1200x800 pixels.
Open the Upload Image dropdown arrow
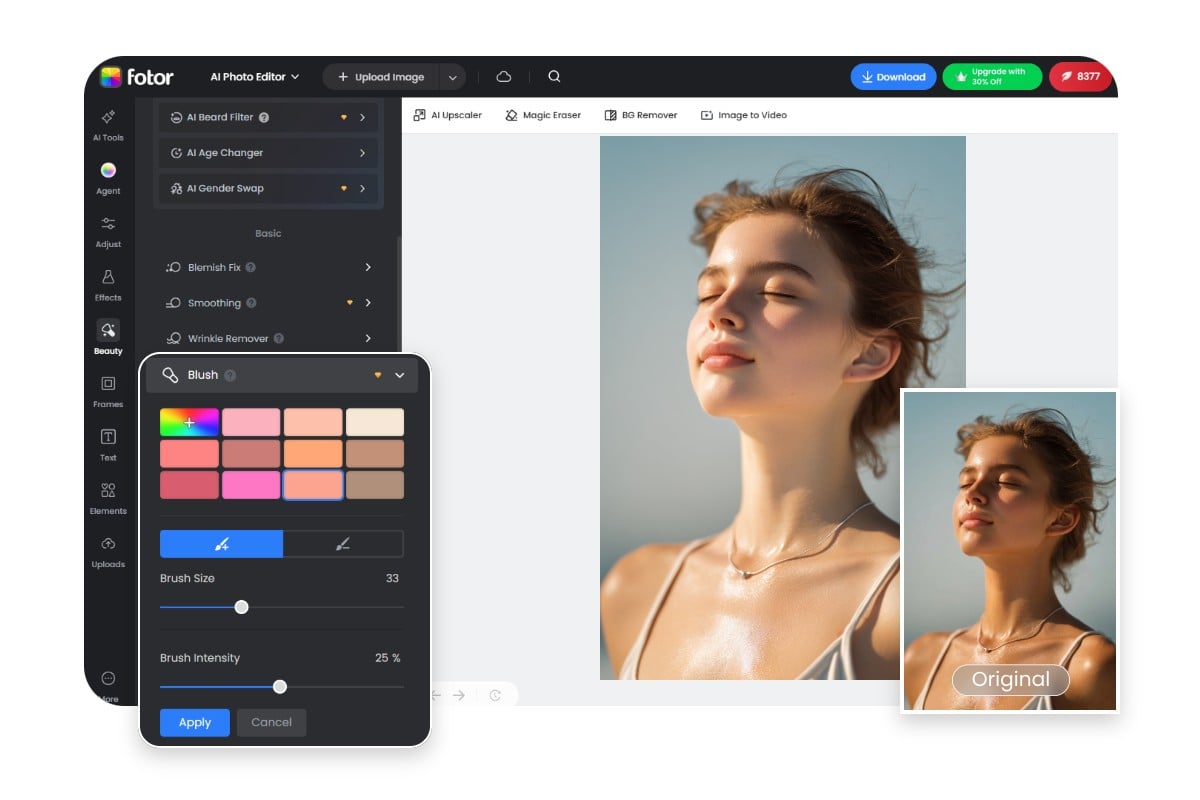(452, 76)
